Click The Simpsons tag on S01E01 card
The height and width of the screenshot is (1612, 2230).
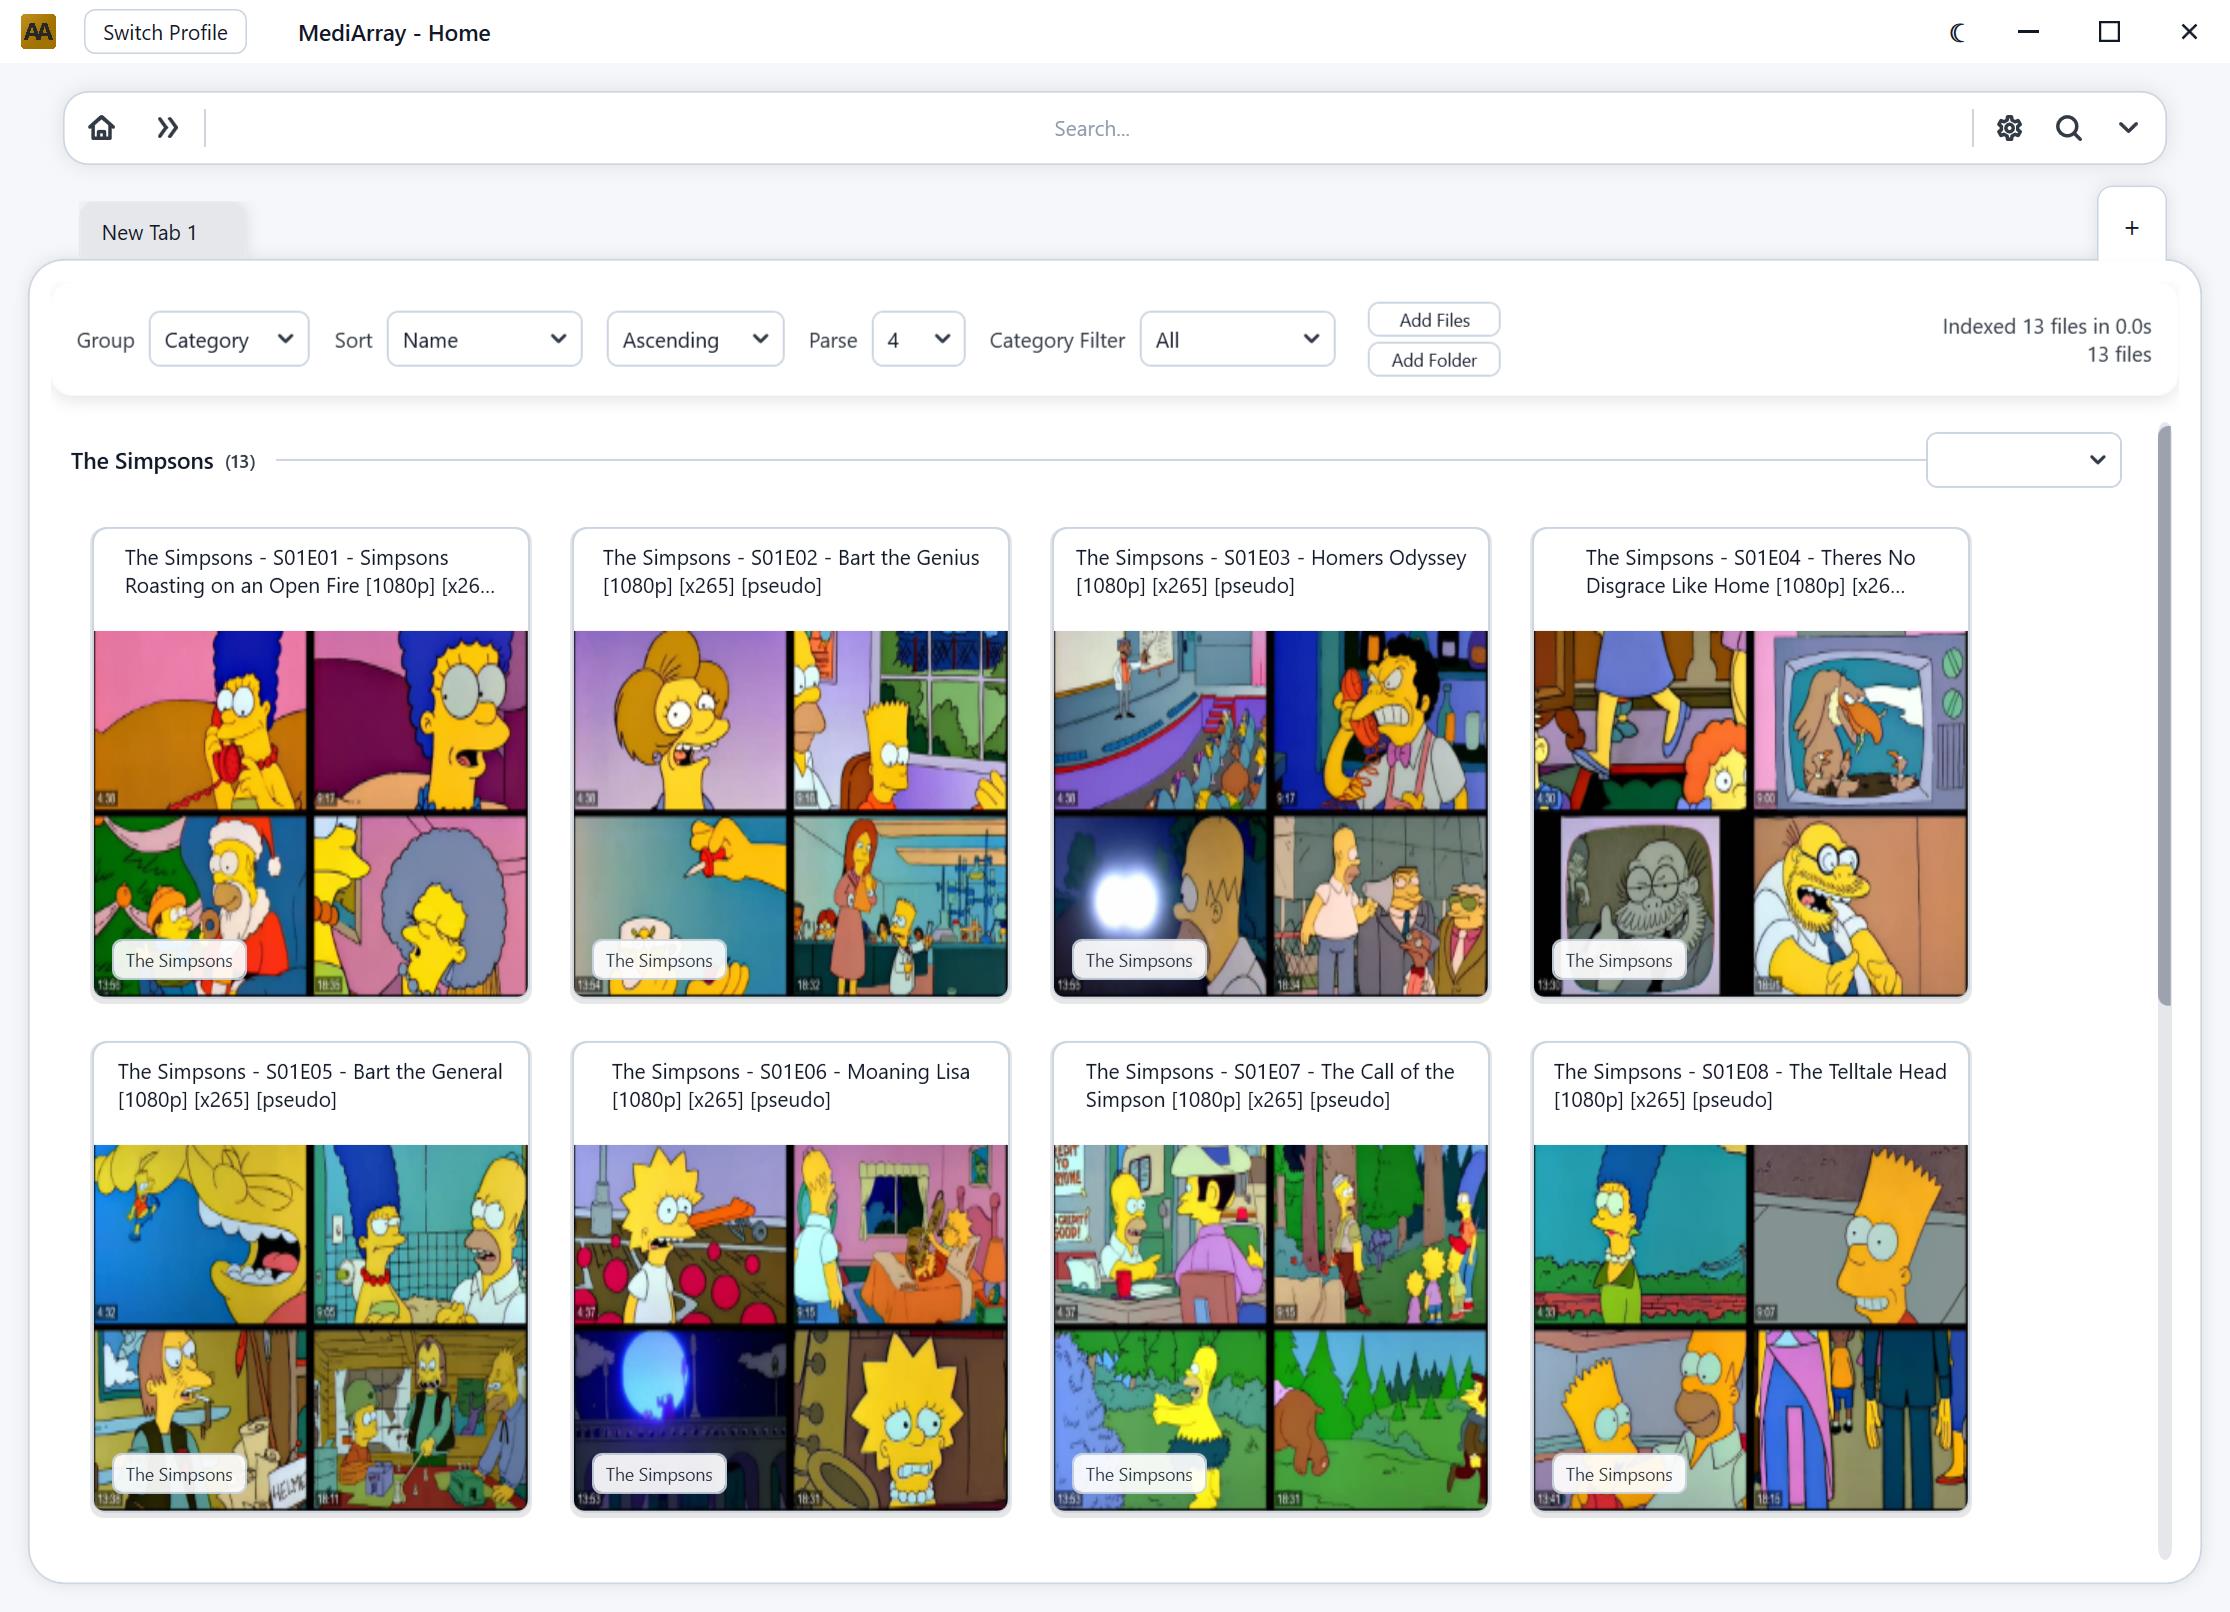point(179,960)
